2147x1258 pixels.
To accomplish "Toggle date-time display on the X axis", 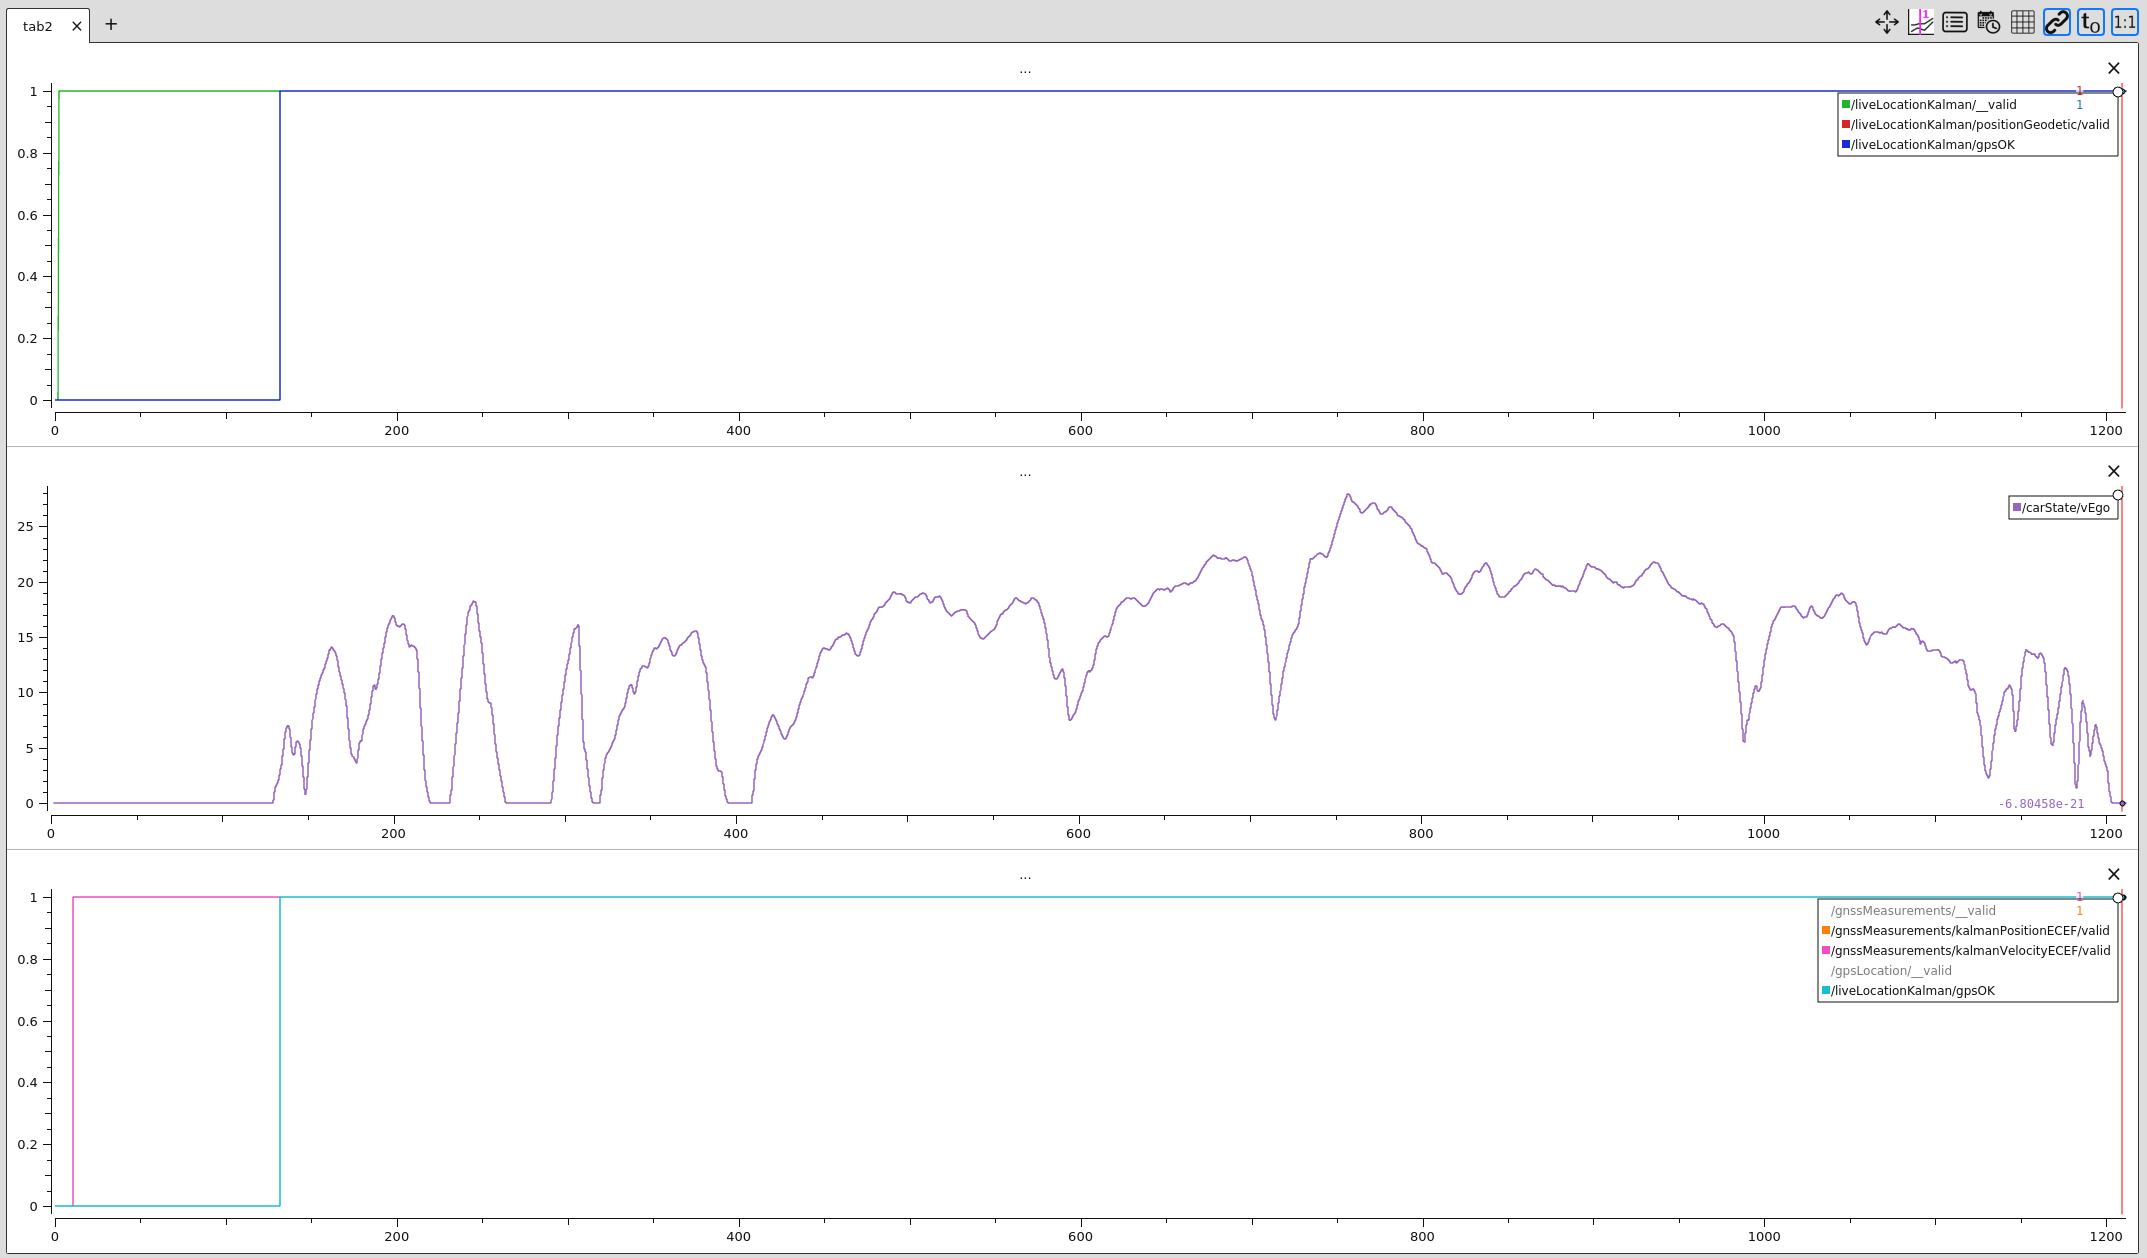I will [x=1988, y=22].
